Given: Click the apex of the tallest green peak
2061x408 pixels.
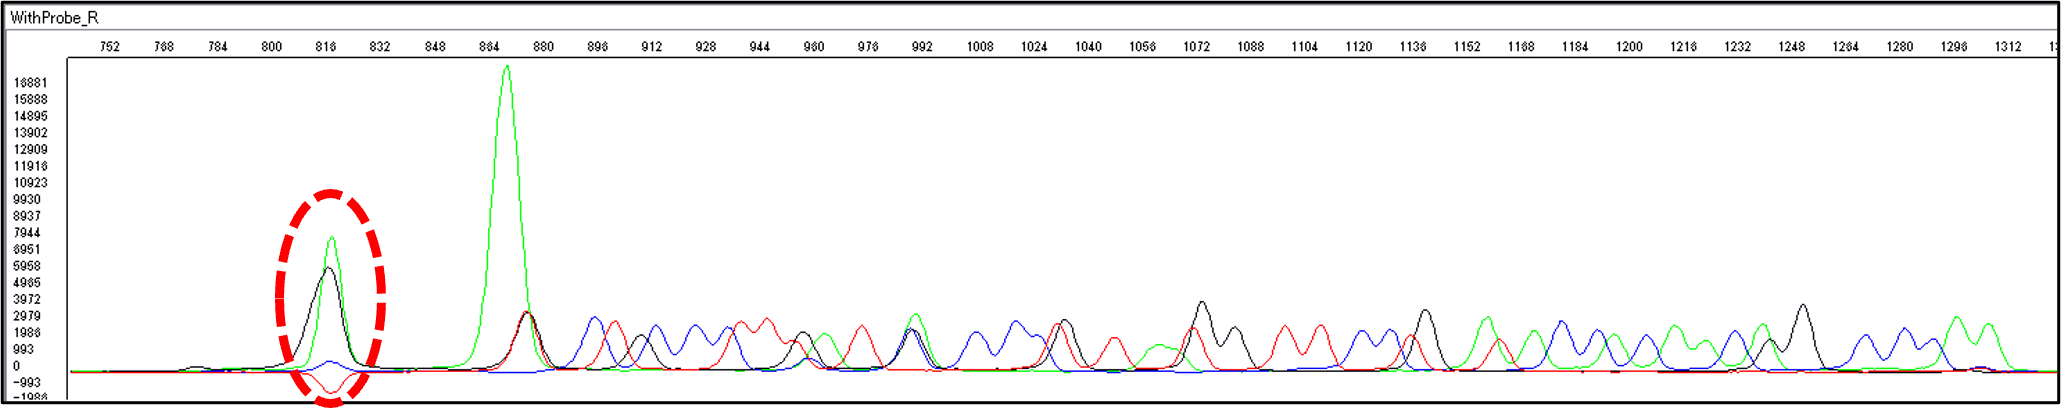Looking at the screenshot, I should click(507, 68).
